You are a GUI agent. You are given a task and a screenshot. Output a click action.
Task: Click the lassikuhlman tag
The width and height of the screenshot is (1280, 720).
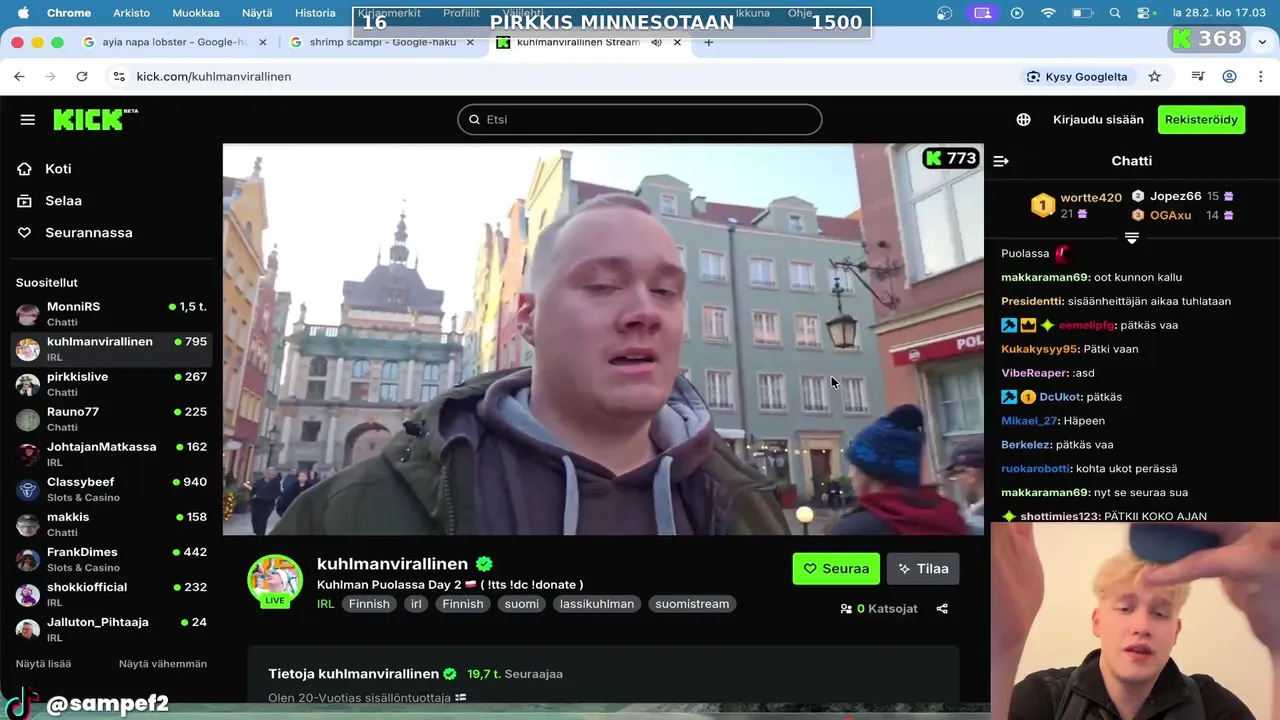coord(597,604)
